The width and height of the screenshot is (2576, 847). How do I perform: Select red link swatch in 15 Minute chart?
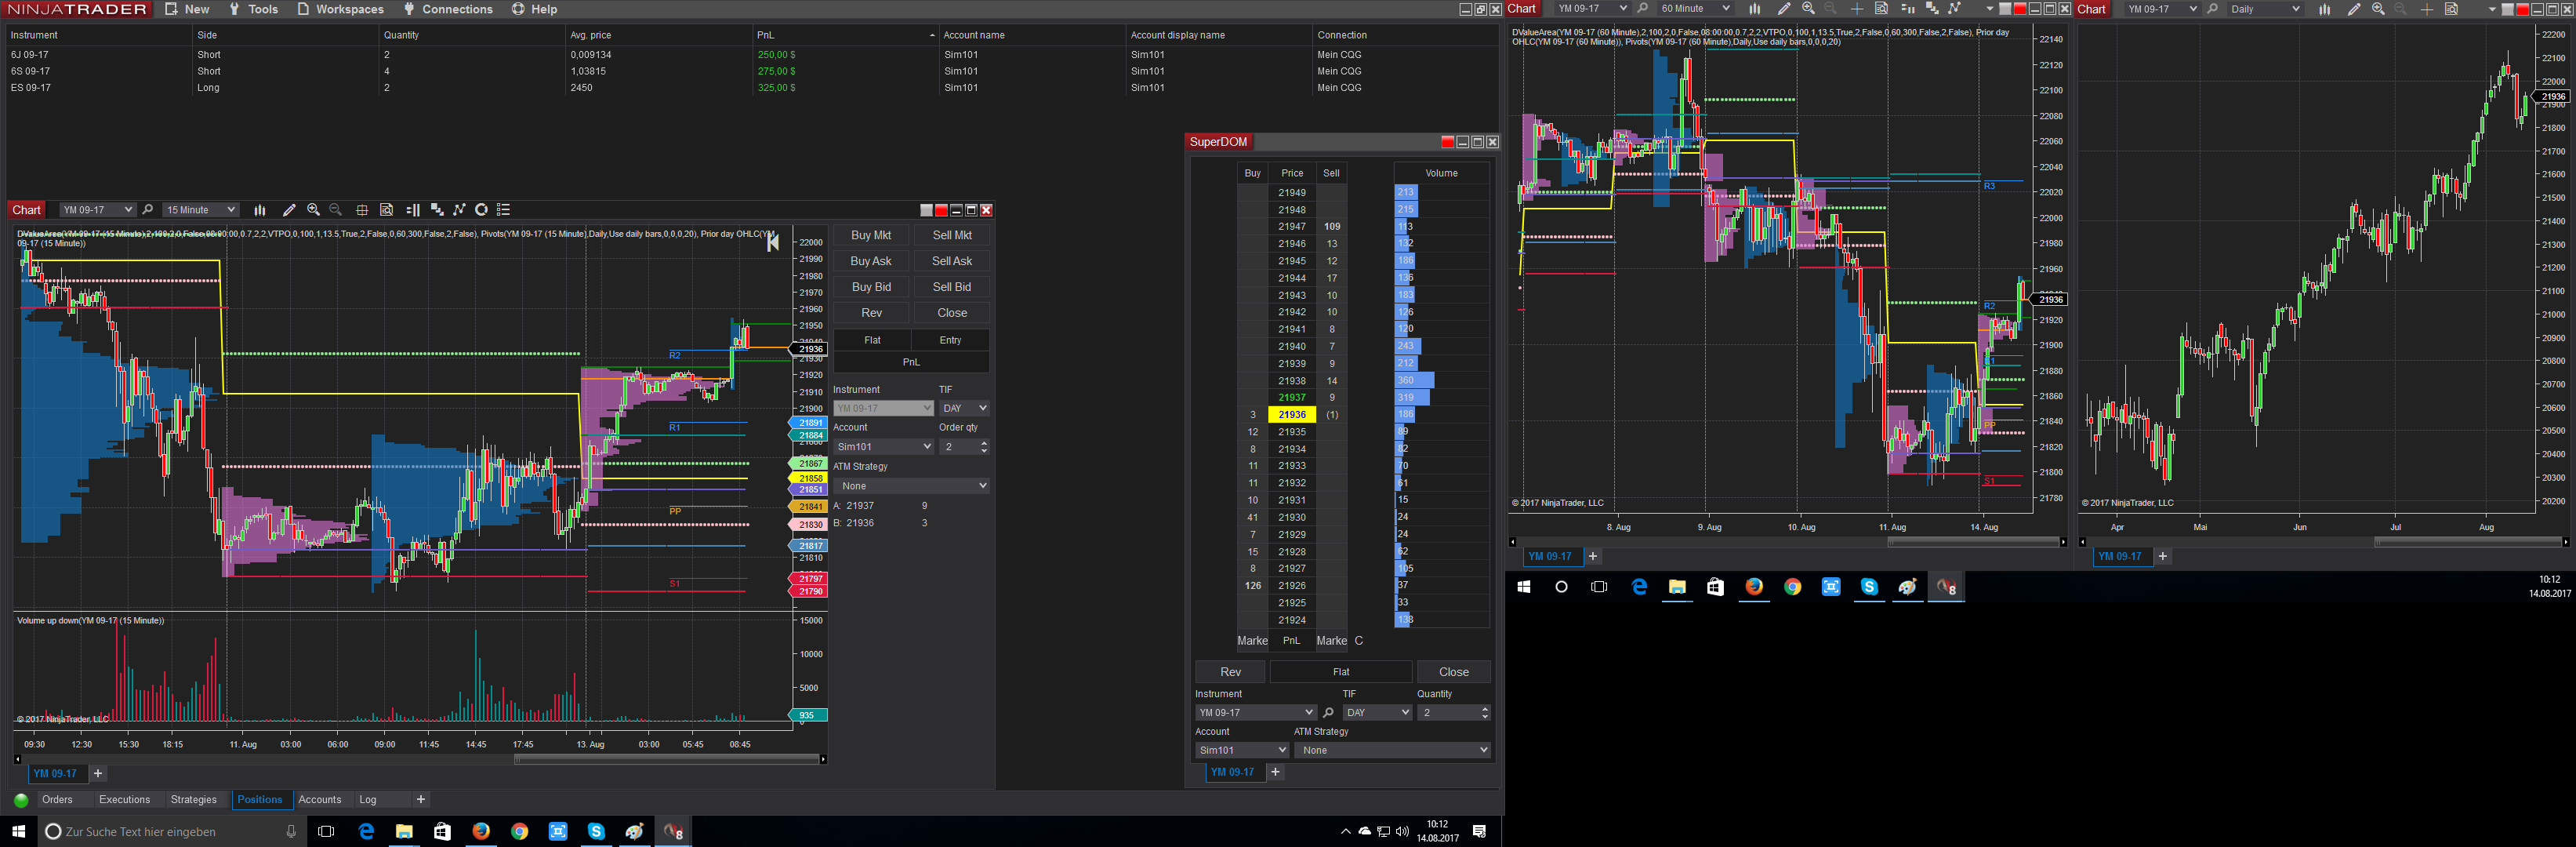tap(941, 210)
